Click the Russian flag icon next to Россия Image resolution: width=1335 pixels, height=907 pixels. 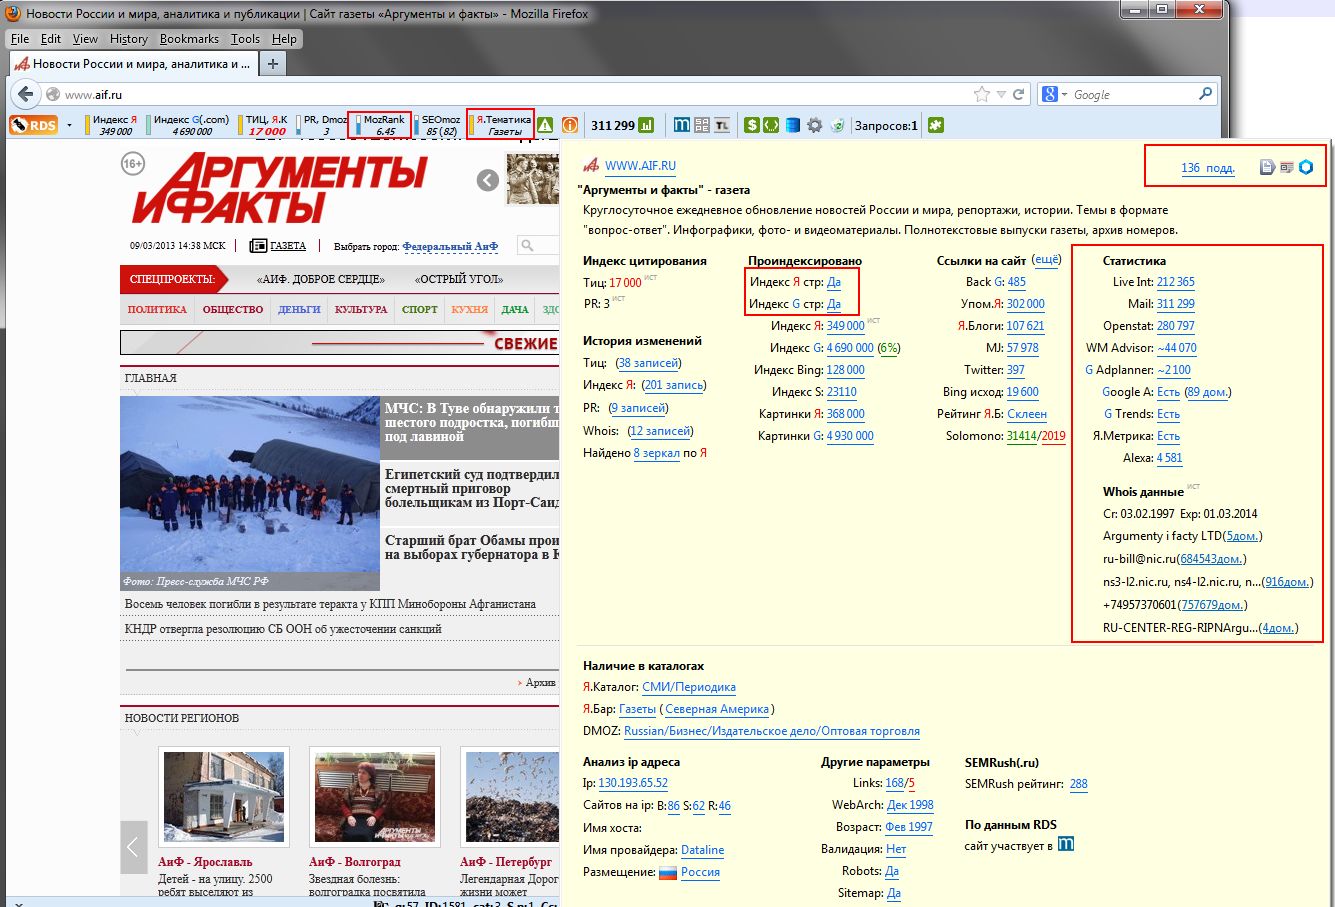tap(668, 872)
